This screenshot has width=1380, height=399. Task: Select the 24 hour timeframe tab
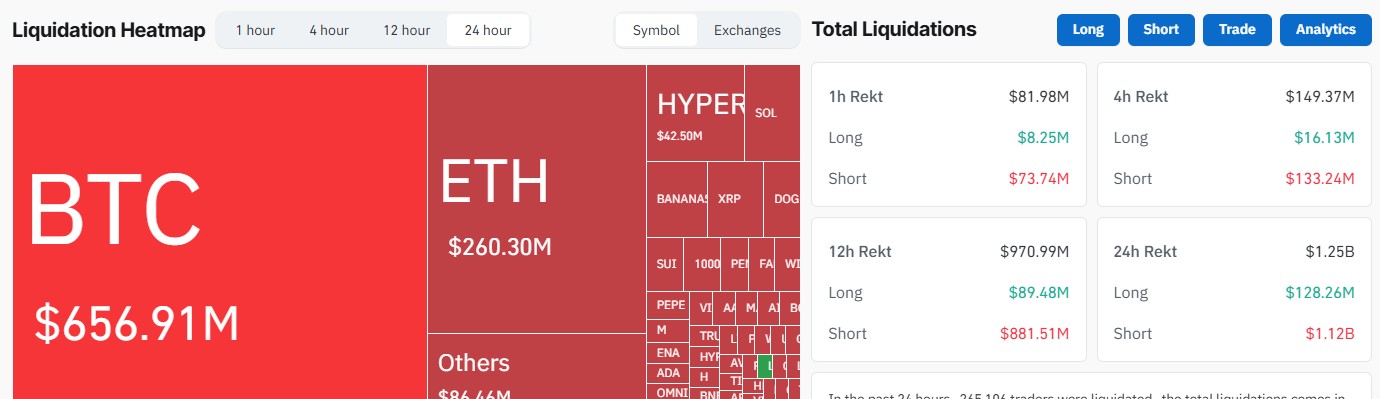click(x=488, y=30)
